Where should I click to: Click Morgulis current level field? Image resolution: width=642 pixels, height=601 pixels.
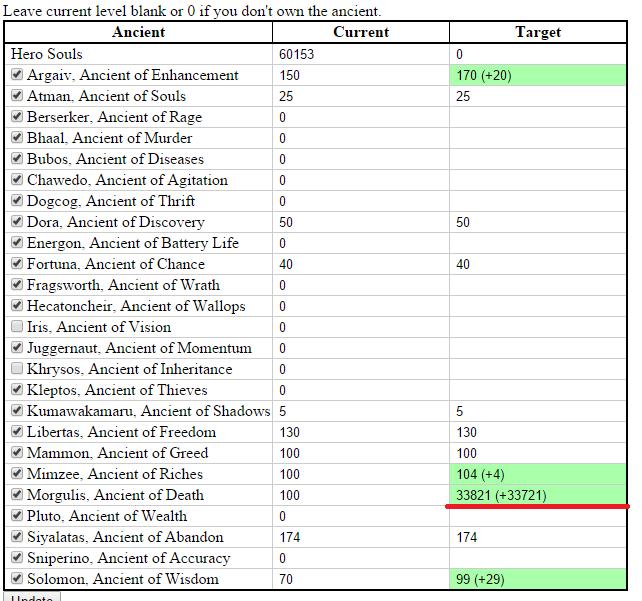point(361,495)
